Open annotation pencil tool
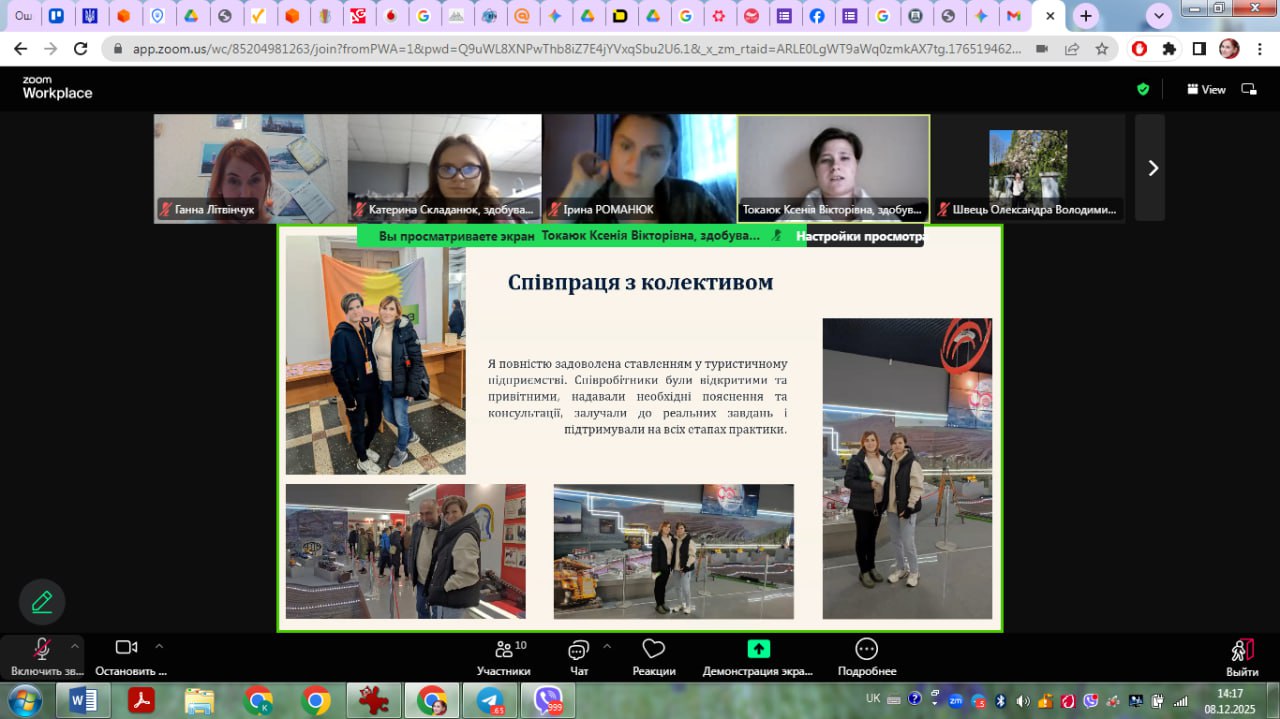1280x719 pixels. (x=42, y=602)
